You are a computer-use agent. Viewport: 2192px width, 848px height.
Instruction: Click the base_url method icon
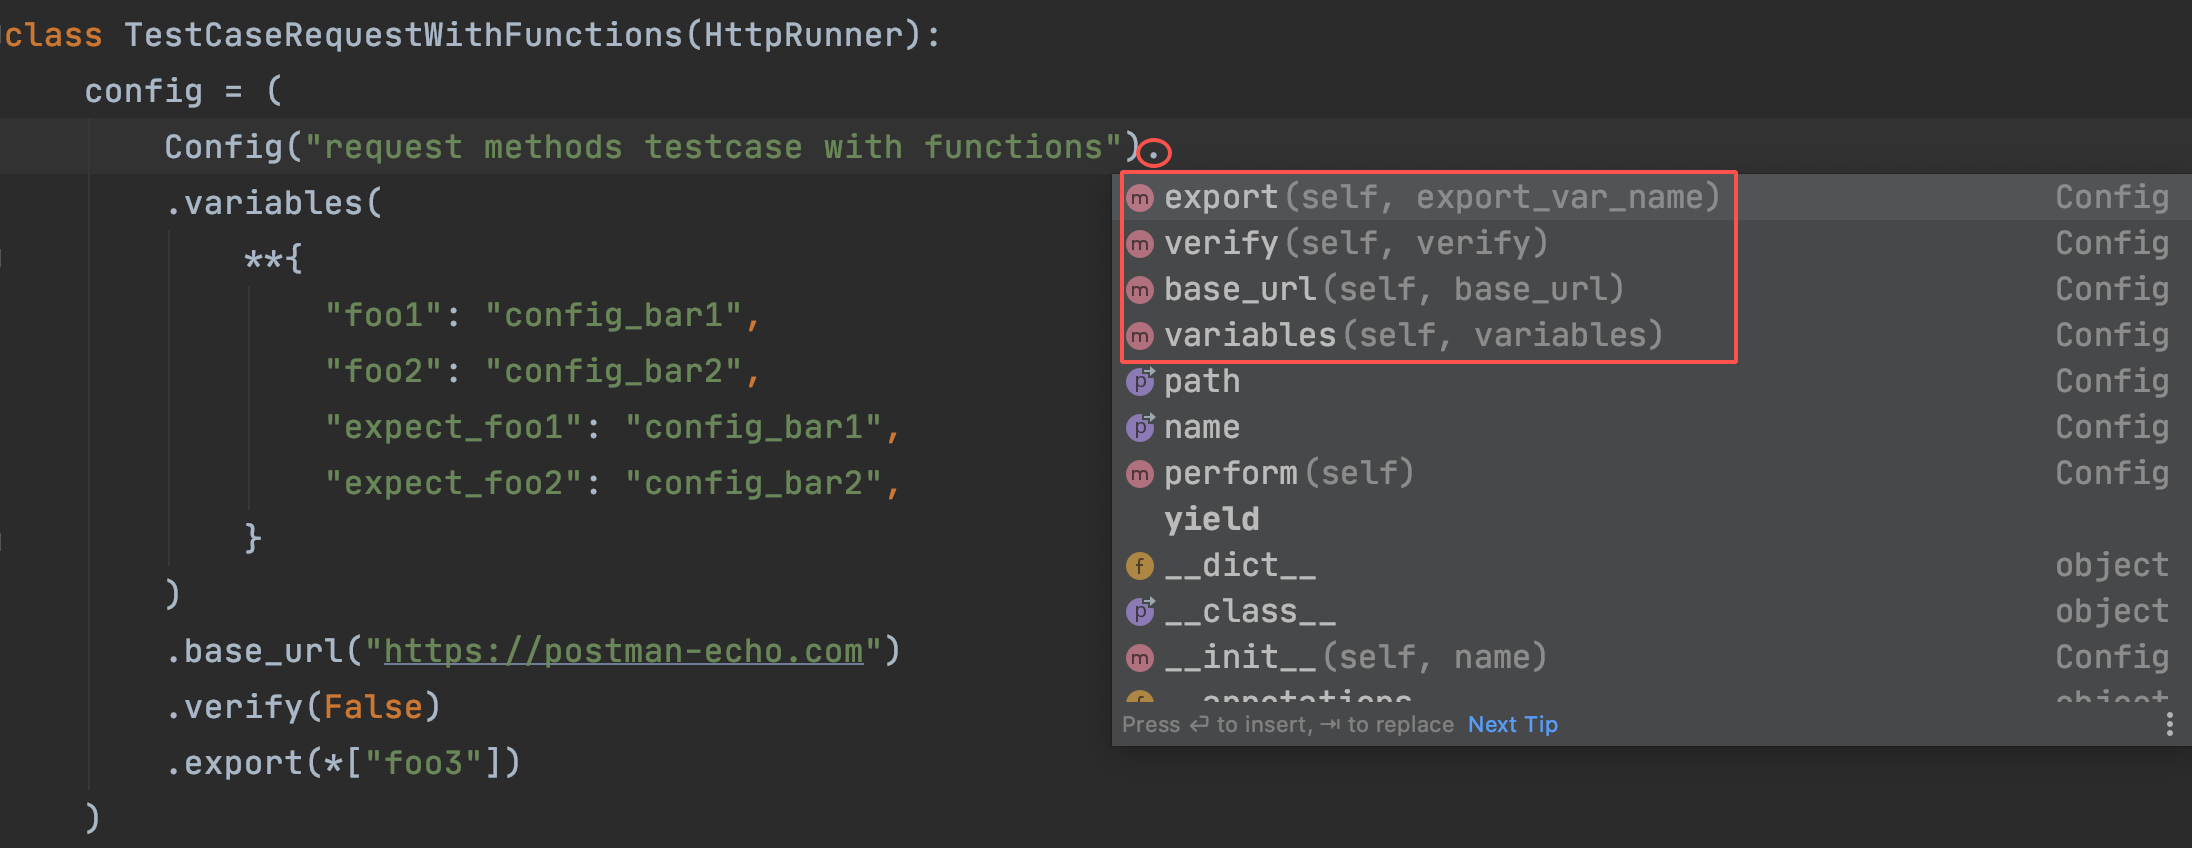[x=1140, y=290]
